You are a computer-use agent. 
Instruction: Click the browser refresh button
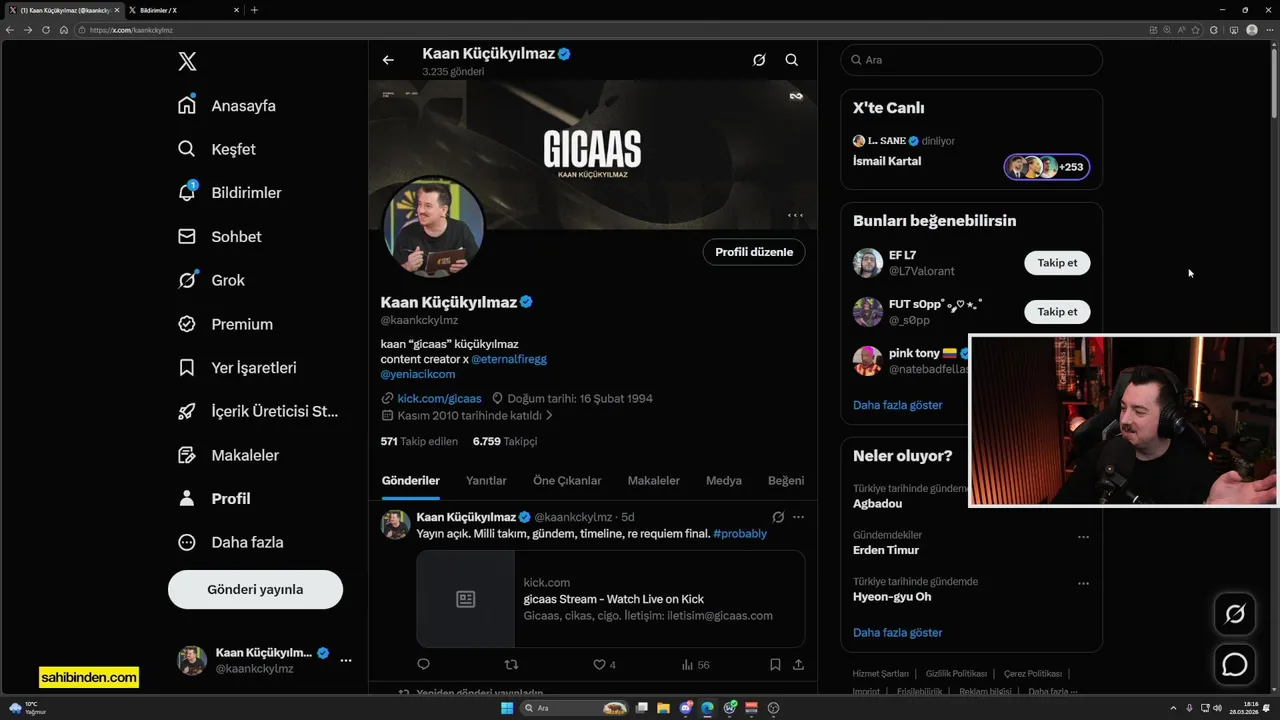45,30
